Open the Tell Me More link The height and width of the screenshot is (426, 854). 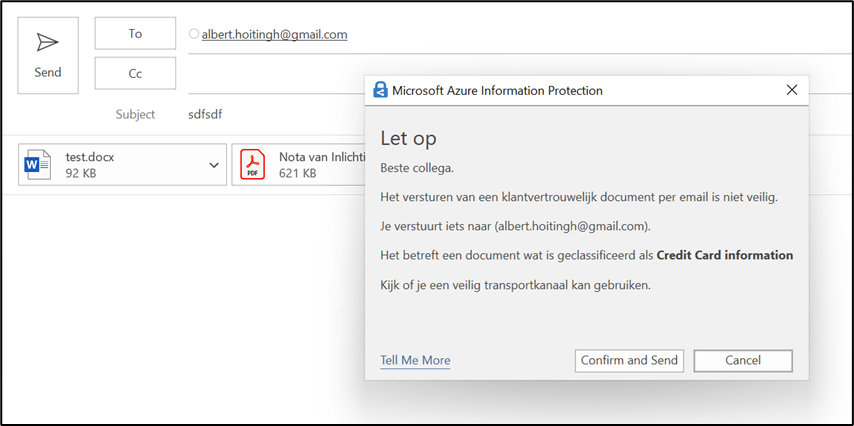pyautogui.click(x=415, y=360)
